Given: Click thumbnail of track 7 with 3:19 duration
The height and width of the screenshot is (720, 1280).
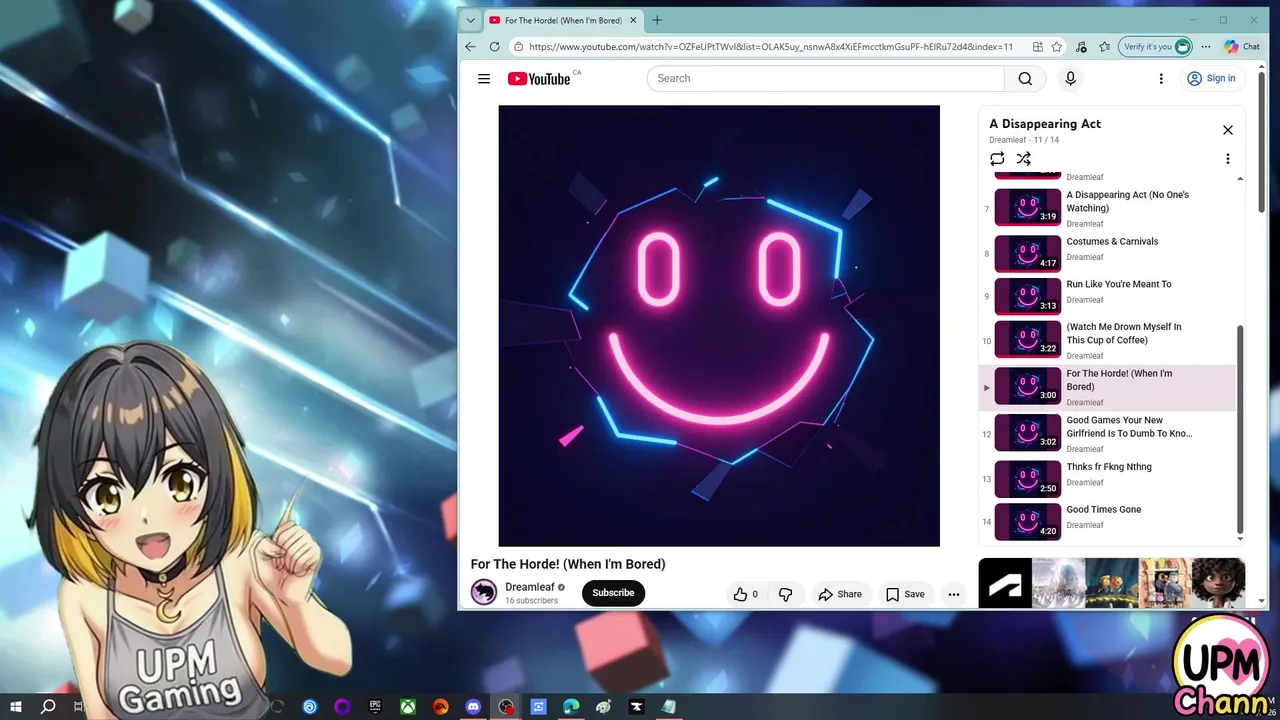Looking at the screenshot, I should (1028, 207).
